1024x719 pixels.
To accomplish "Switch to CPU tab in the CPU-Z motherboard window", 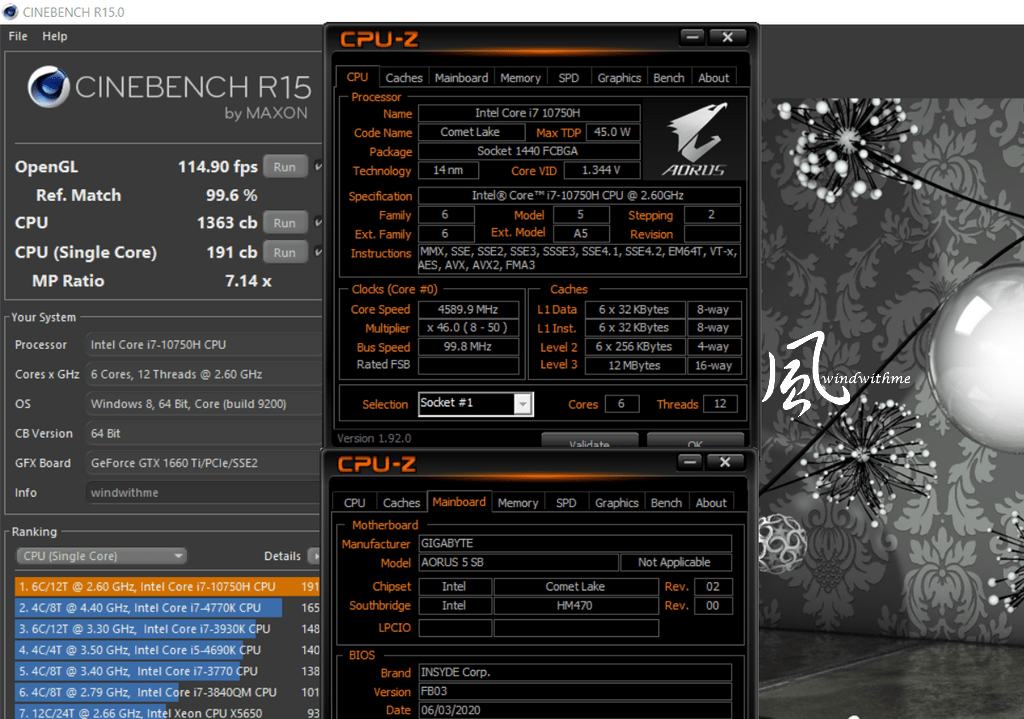I will [354, 503].
